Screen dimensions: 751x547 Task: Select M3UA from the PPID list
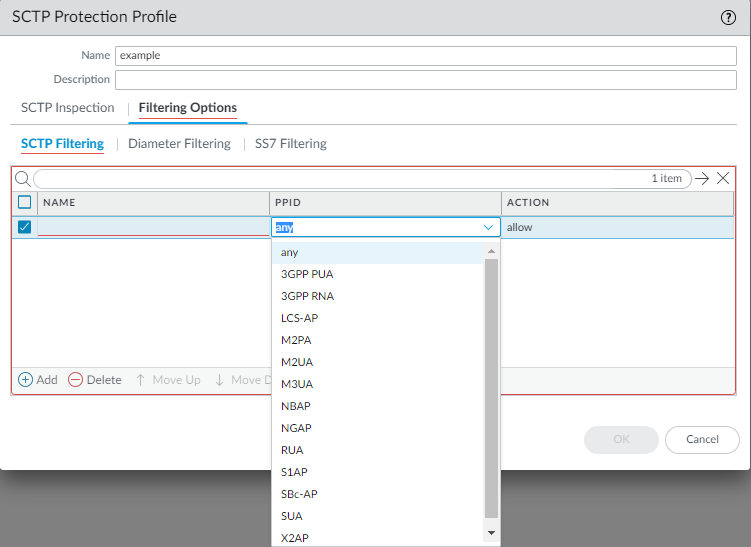tap(297, 384)
